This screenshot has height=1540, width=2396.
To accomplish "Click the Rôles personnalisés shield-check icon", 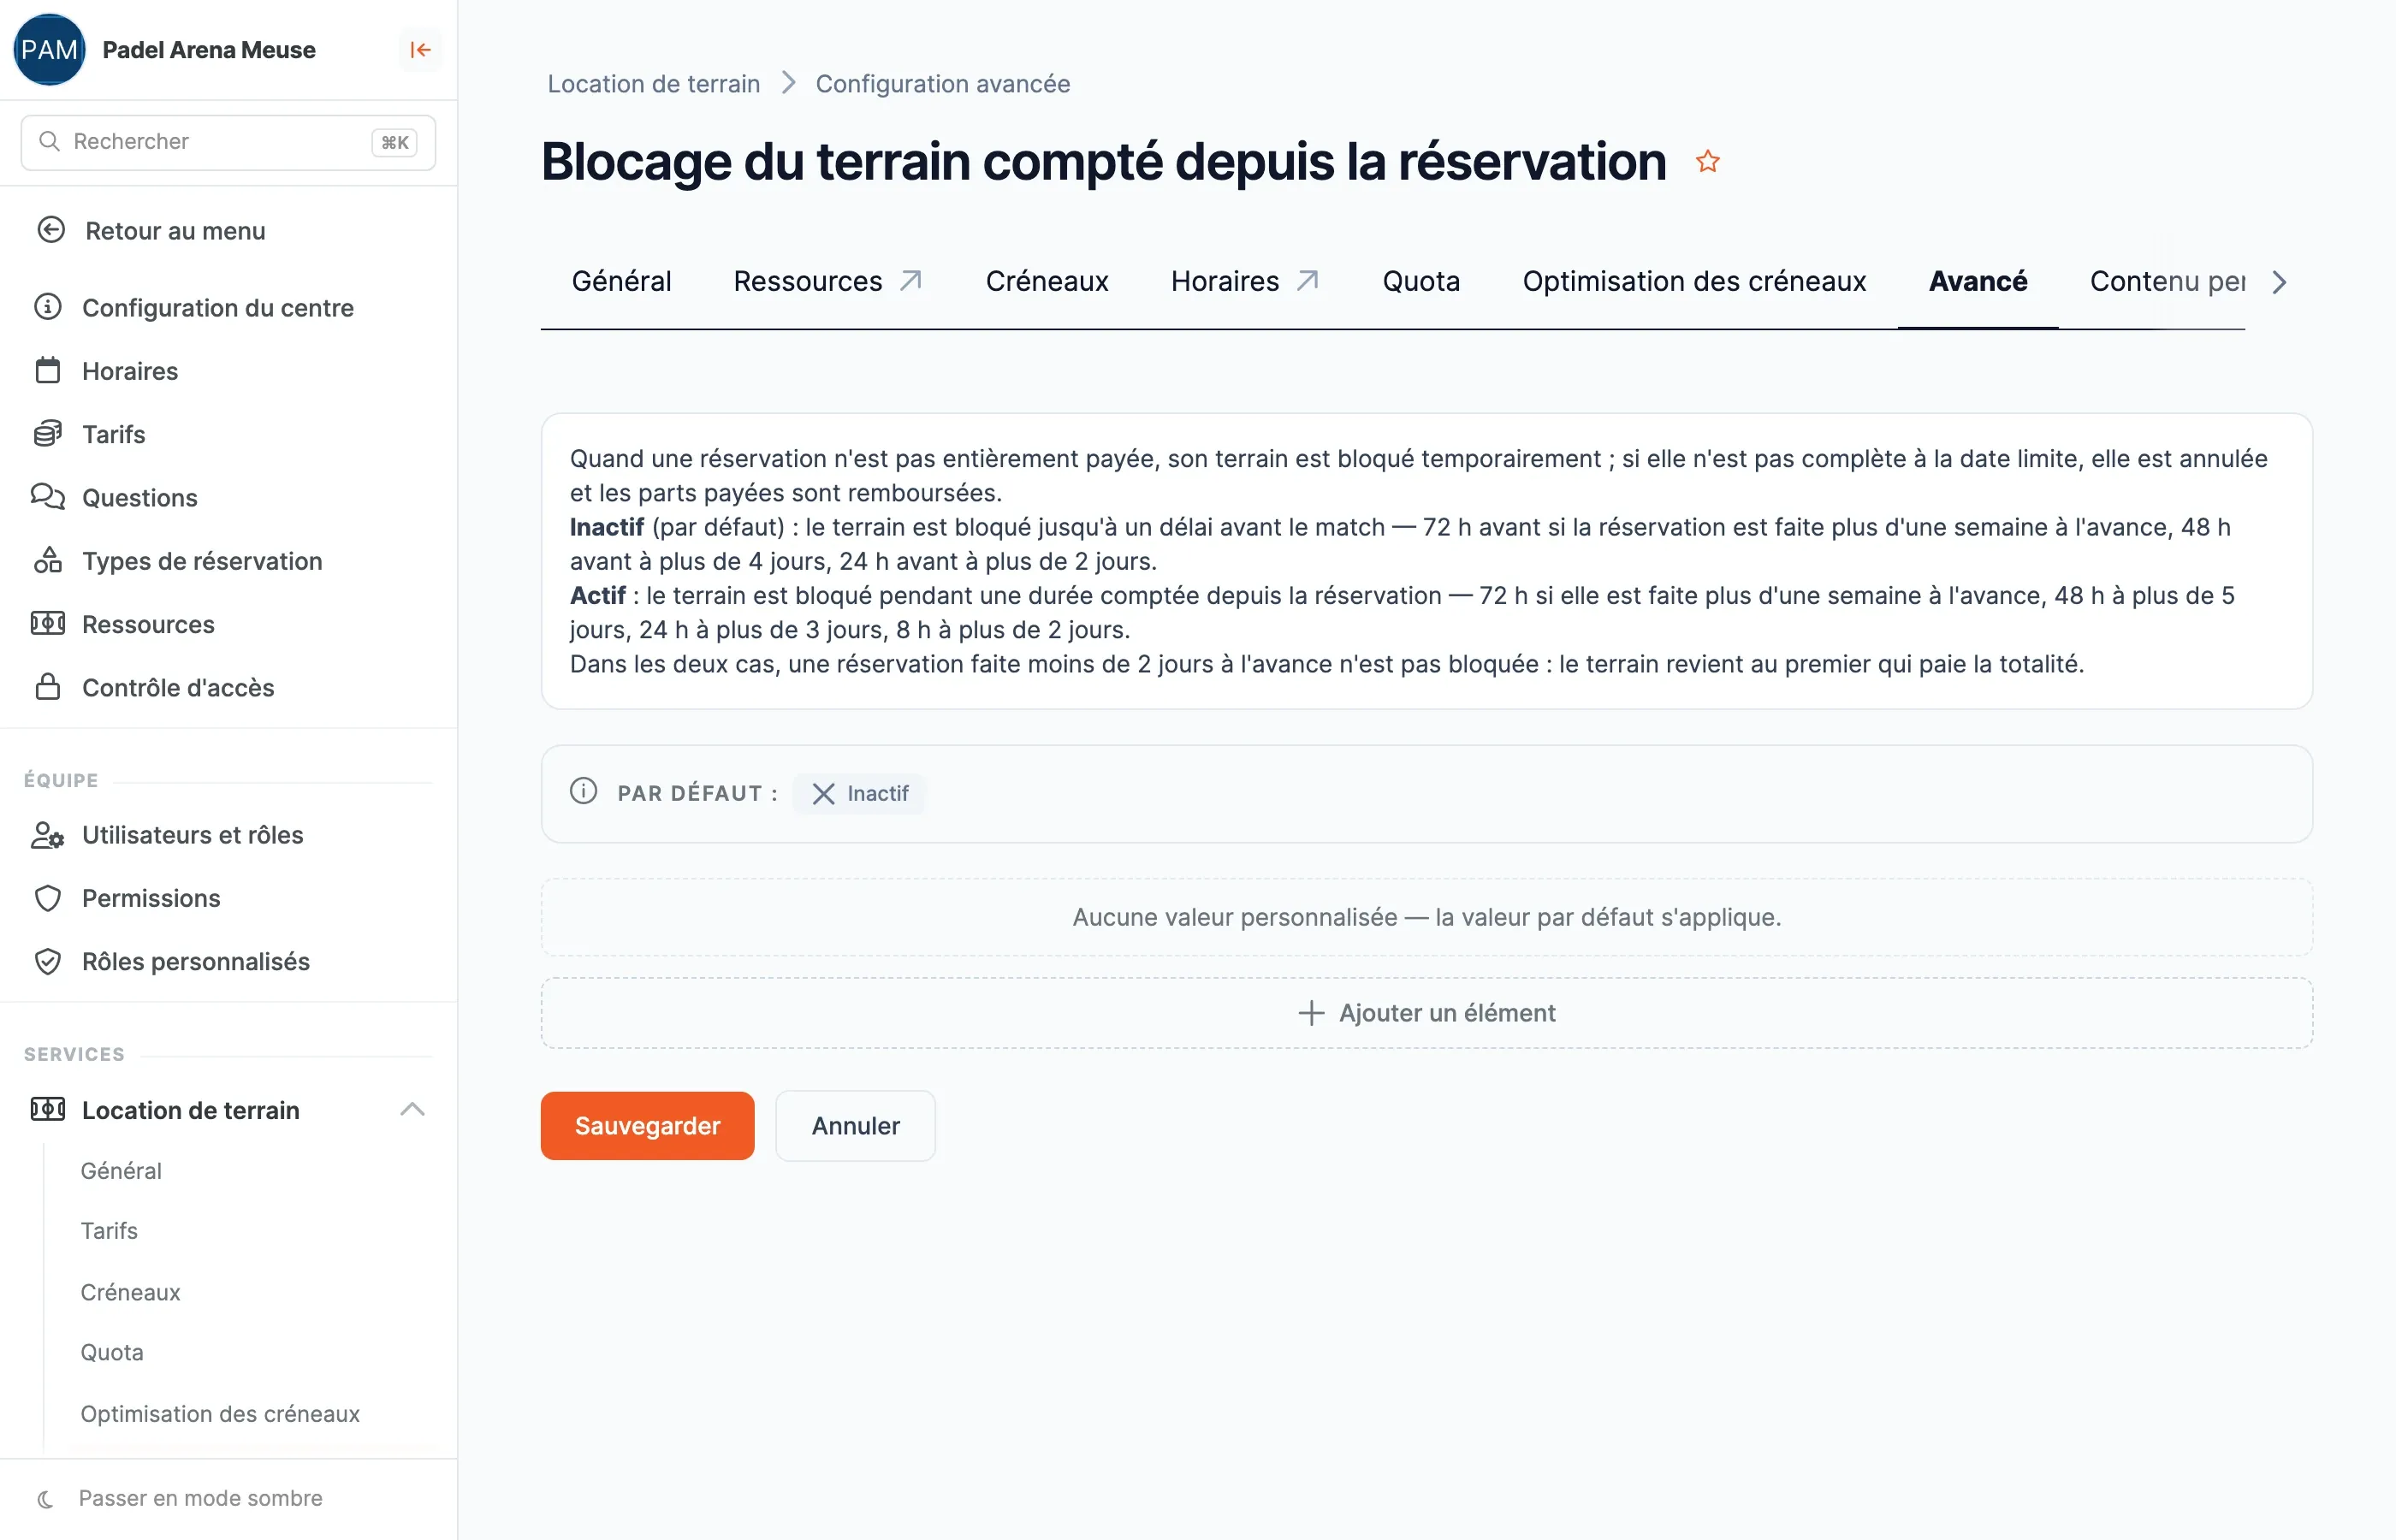I will (48, 961).
